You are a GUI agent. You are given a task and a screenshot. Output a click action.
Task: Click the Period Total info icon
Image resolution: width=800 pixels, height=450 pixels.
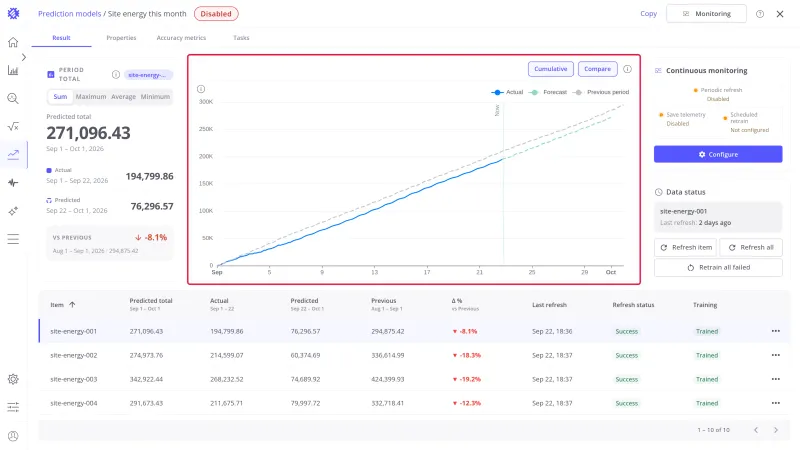pos(116,74)
